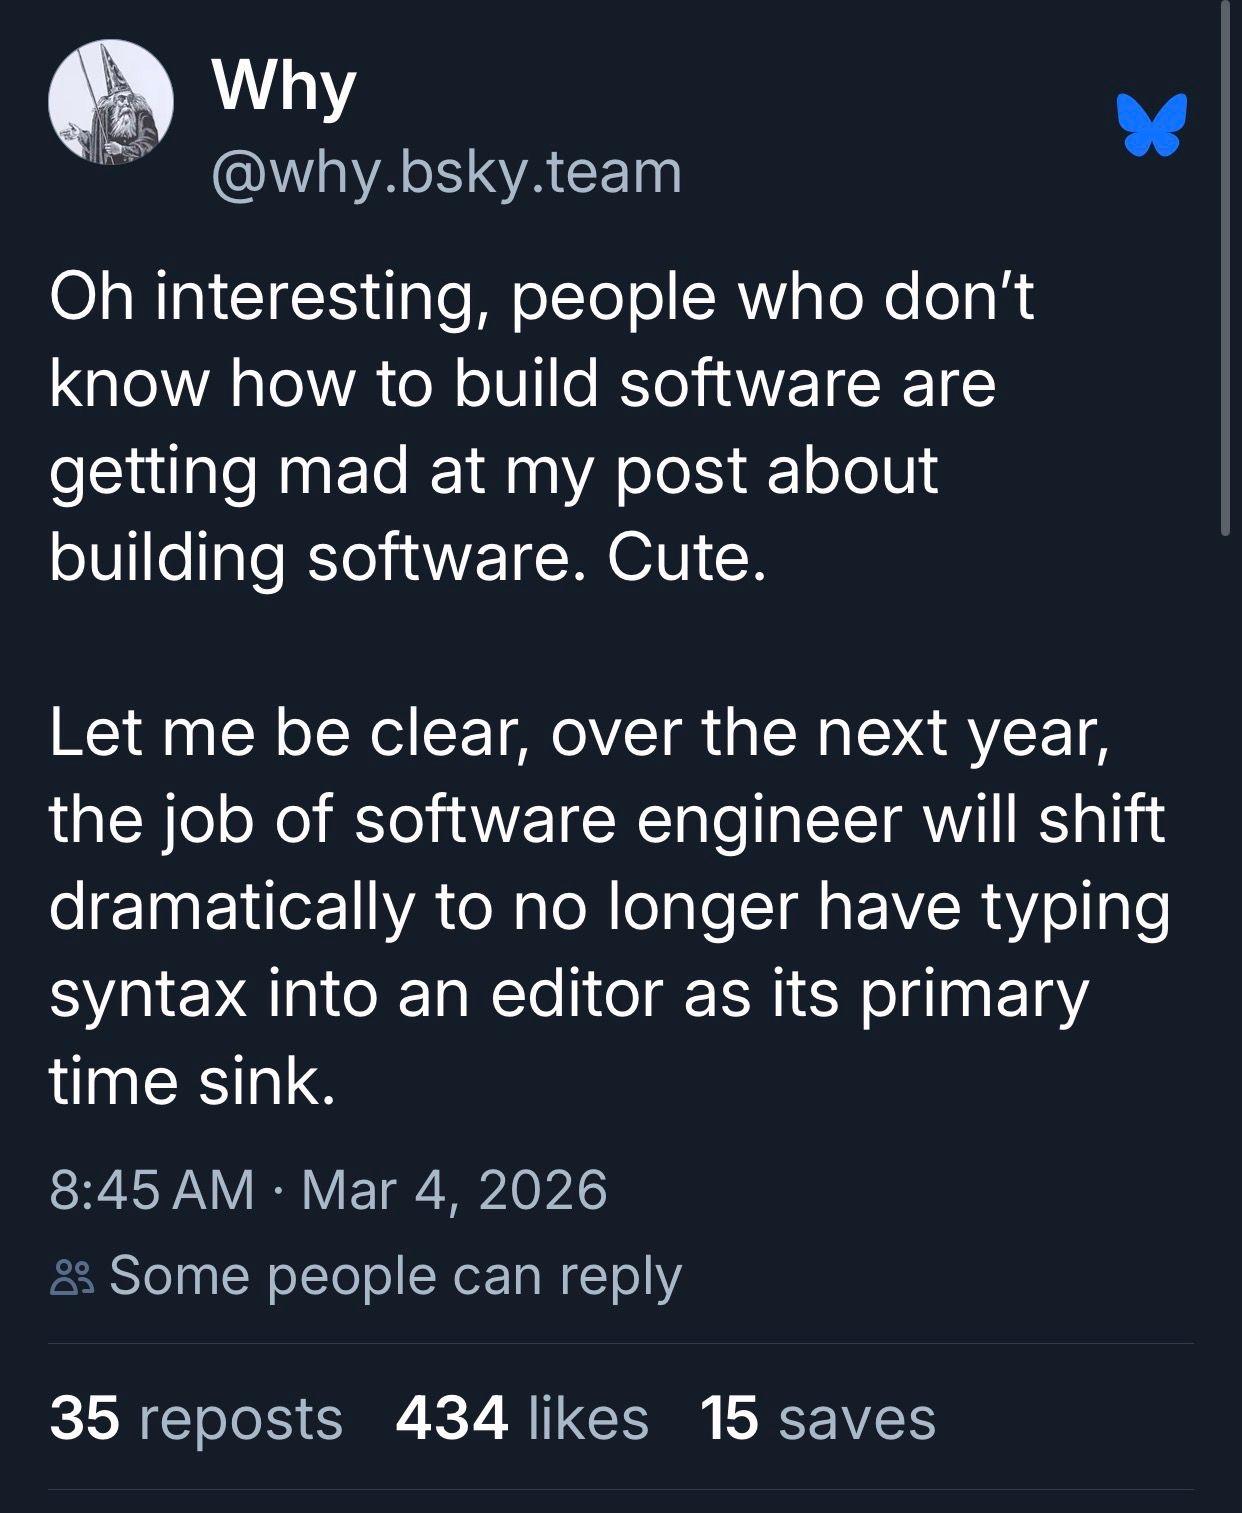Open the profile via display name "Why"
The height and width of the screenshot is (1513, 1242).
284,86
